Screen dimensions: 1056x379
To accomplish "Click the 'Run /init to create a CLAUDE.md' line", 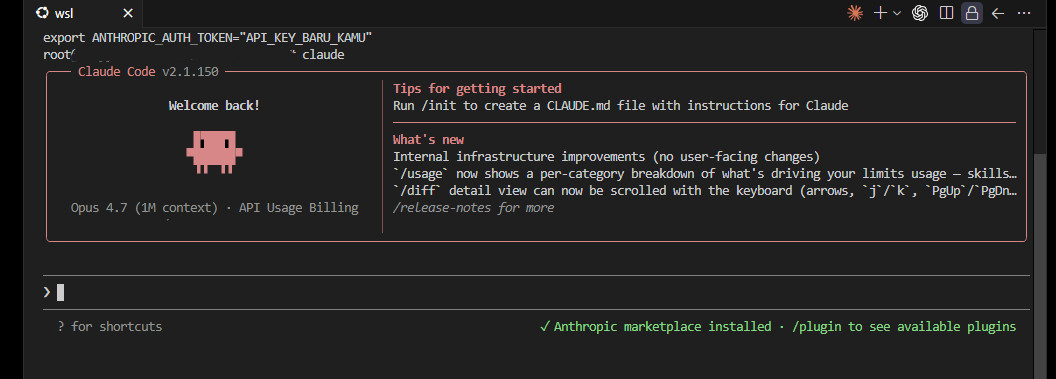I will click(x=620, y=106).
